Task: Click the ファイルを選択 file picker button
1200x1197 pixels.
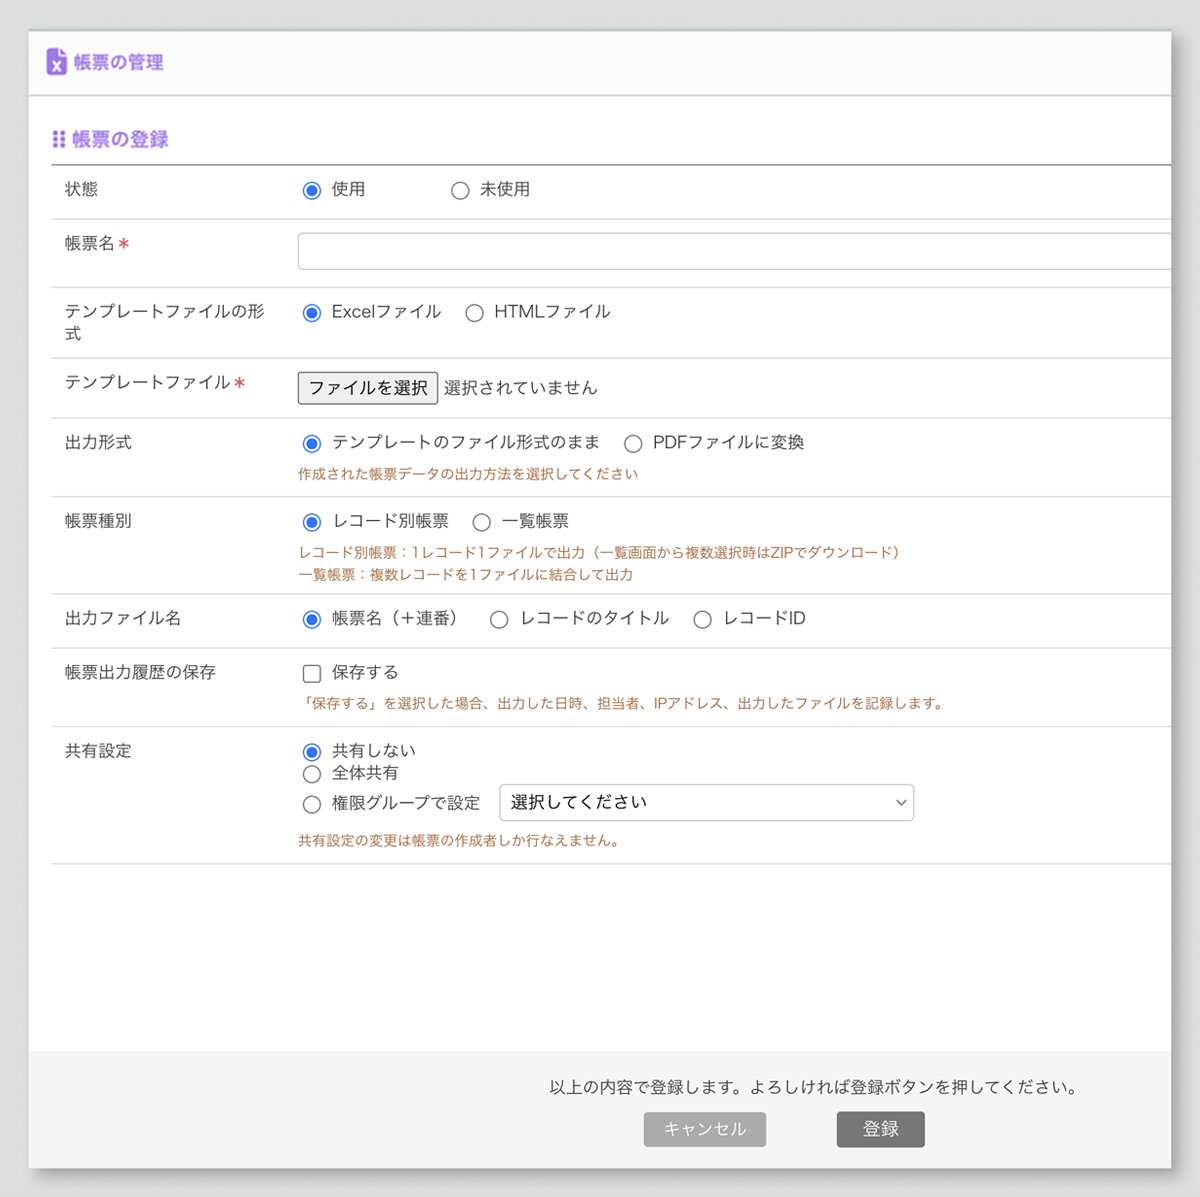Action: pos(367,388)
